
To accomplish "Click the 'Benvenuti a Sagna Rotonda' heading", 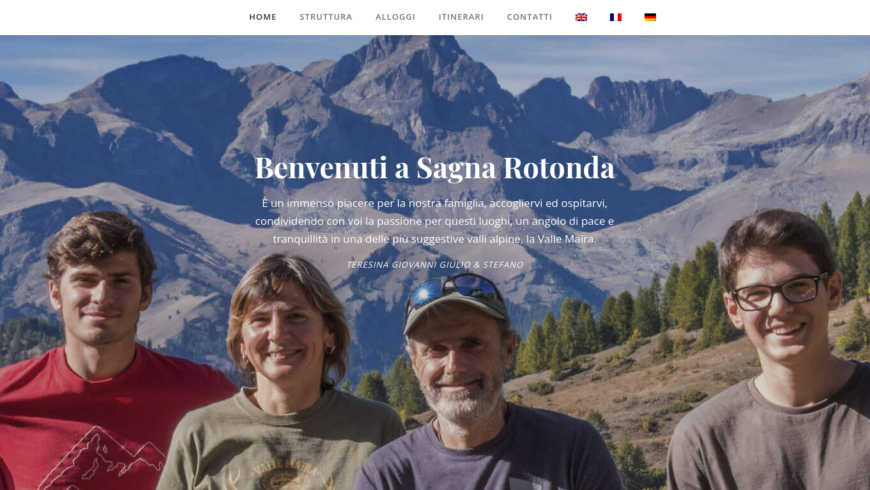I will [x=434, y=168].
